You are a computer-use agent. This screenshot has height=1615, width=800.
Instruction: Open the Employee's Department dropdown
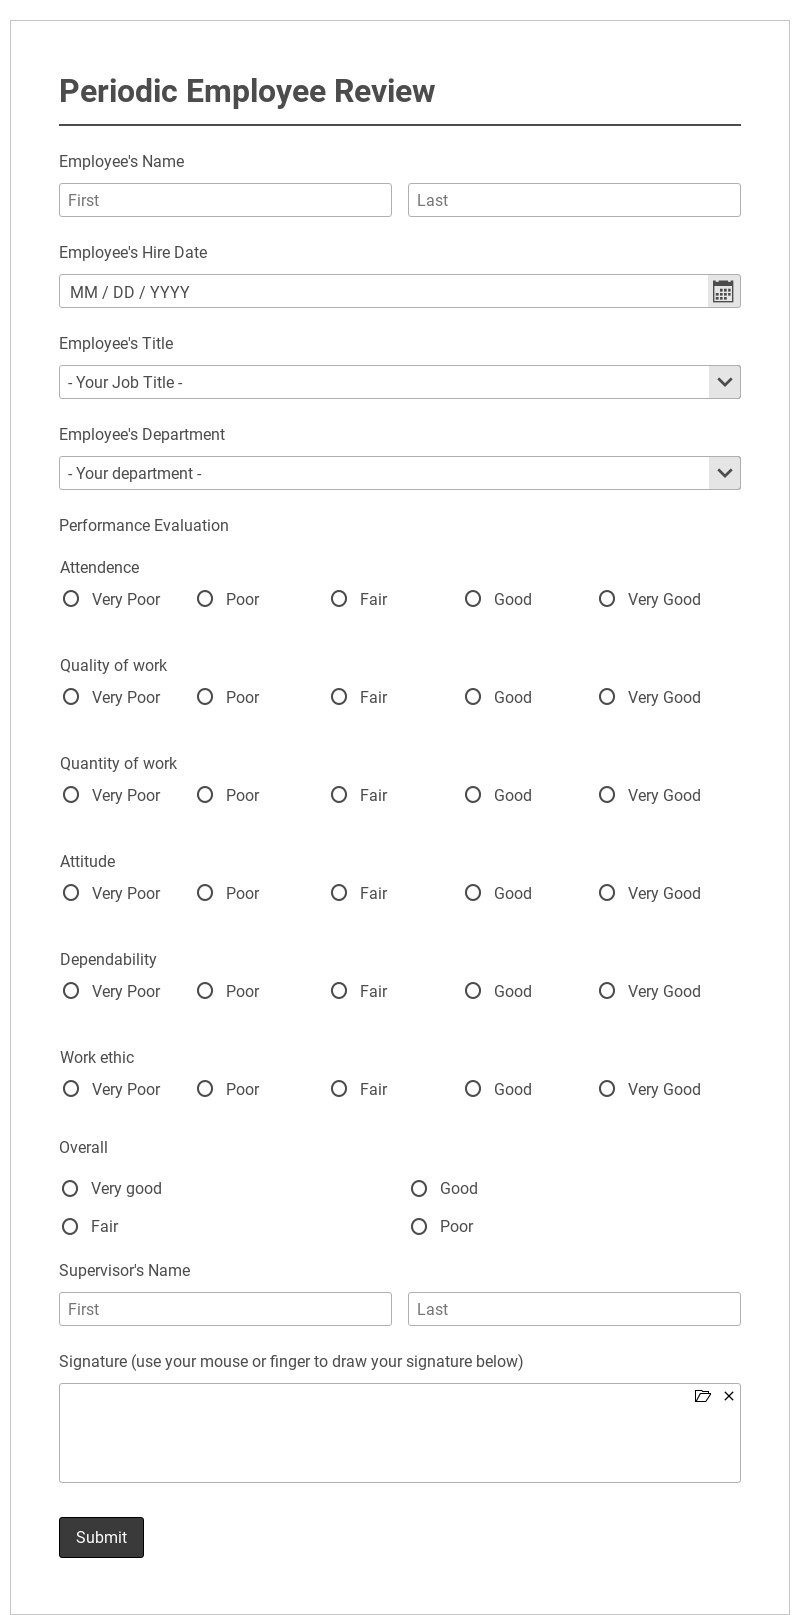point(399,473)
